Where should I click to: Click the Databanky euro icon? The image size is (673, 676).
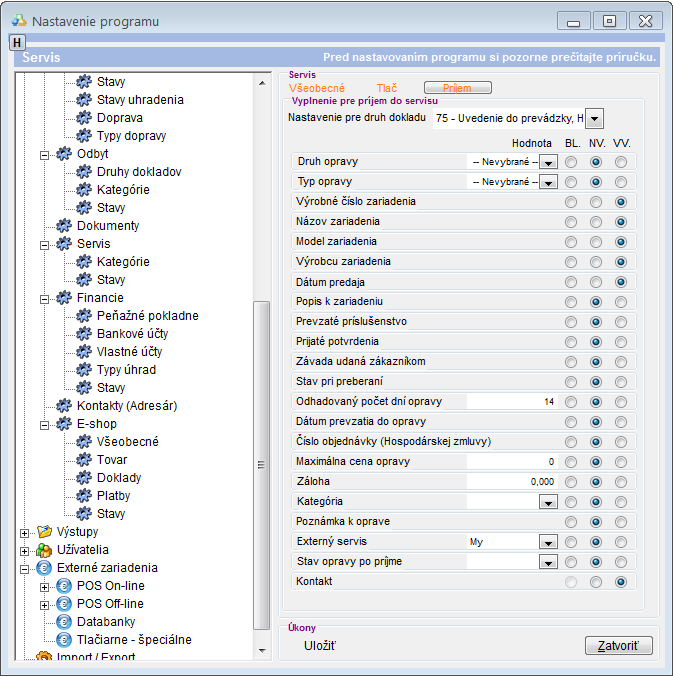pos(64,622)
